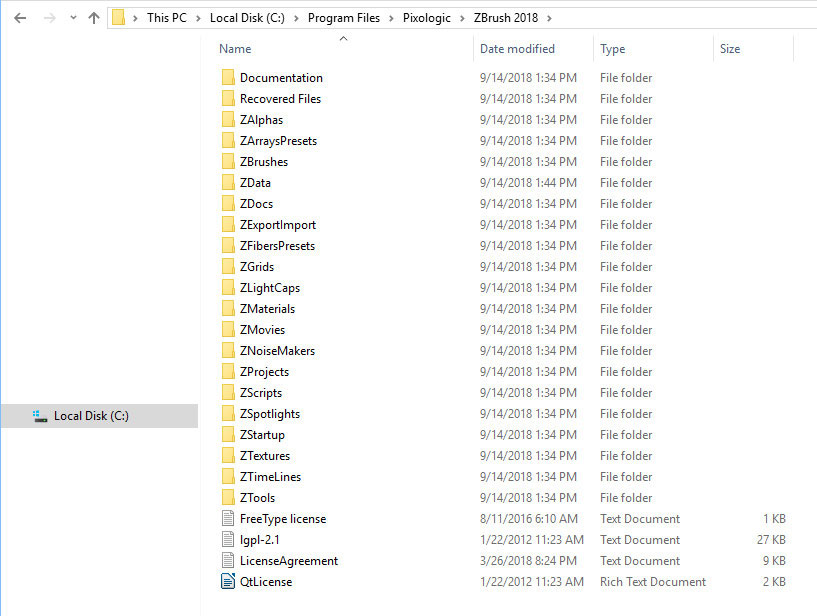Go up one folder level

click(x=94, y=18)
